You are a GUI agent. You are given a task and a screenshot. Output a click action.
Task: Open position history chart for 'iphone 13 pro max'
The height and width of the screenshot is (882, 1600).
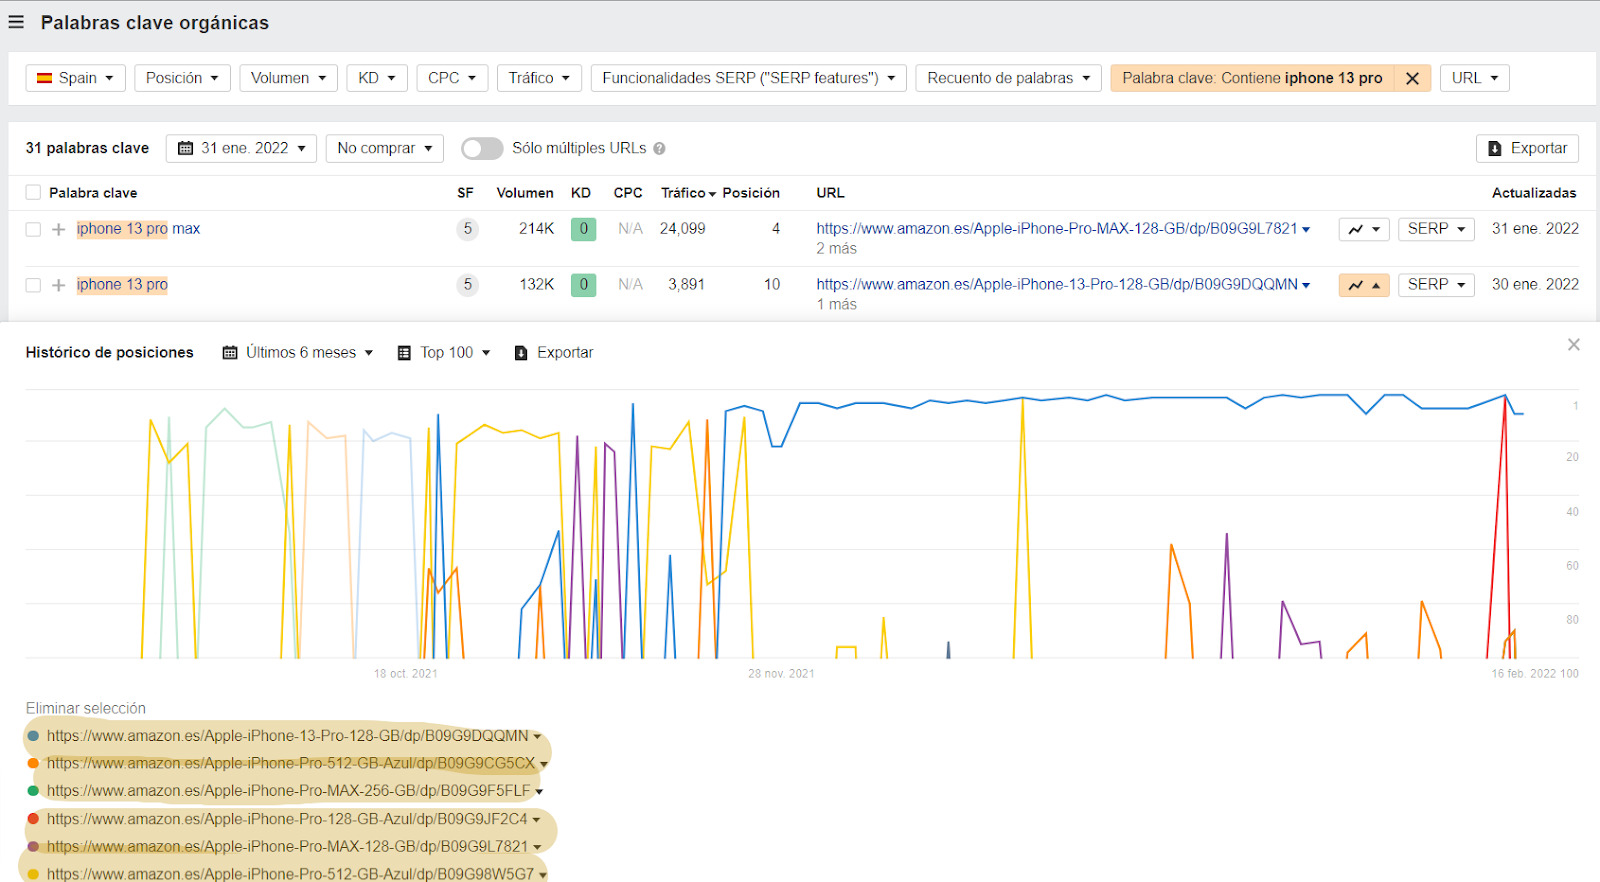(x=1363, y=229)
